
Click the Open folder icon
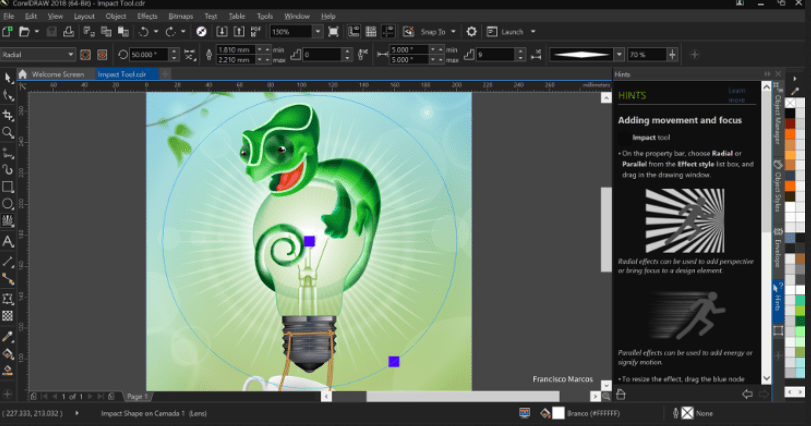coord(24,32)
